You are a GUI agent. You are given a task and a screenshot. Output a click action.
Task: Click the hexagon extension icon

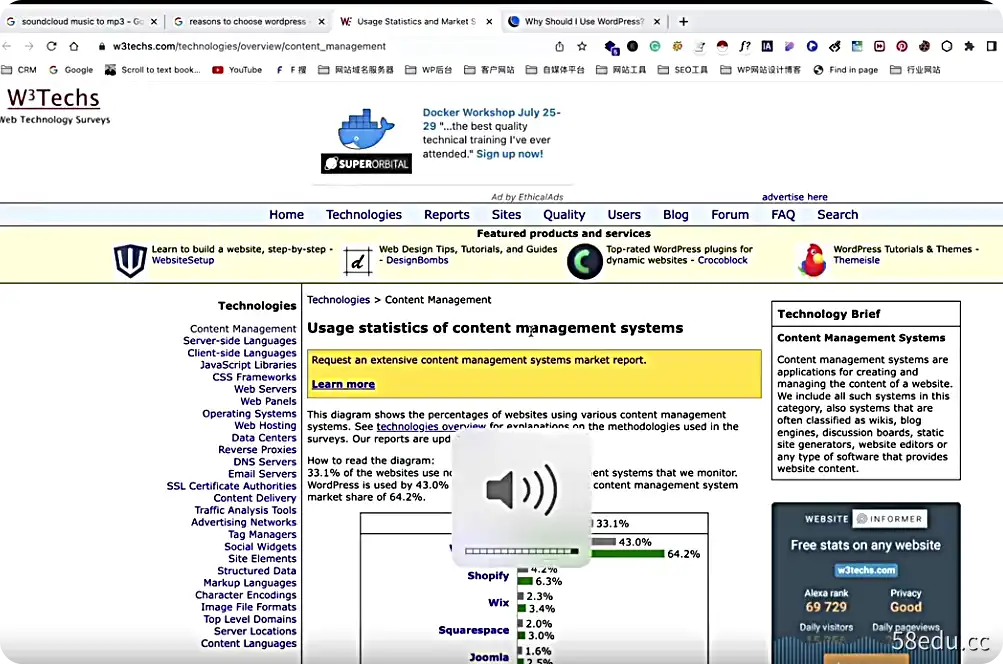click(947, 46)
